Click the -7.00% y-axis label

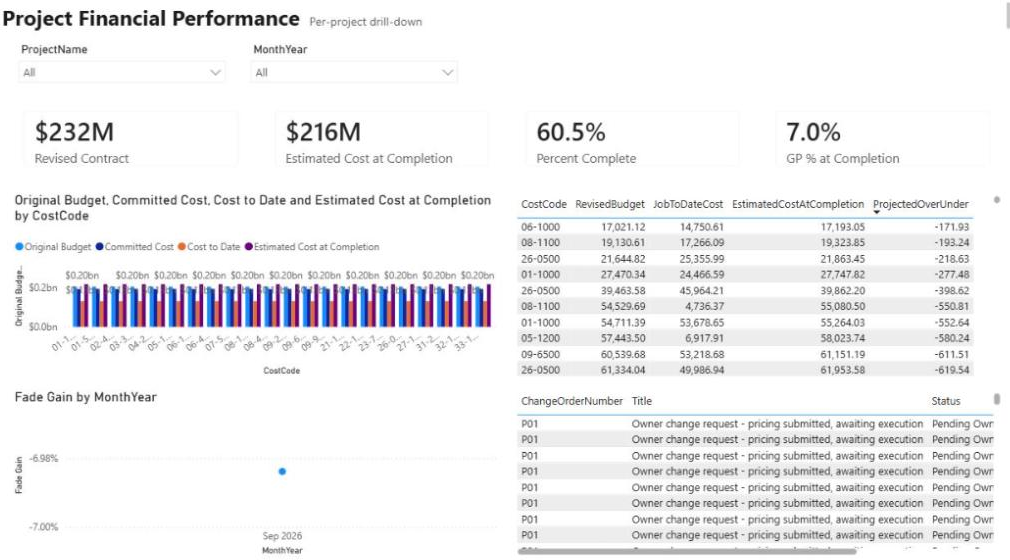pyautogui.click(x=44, y=527)
